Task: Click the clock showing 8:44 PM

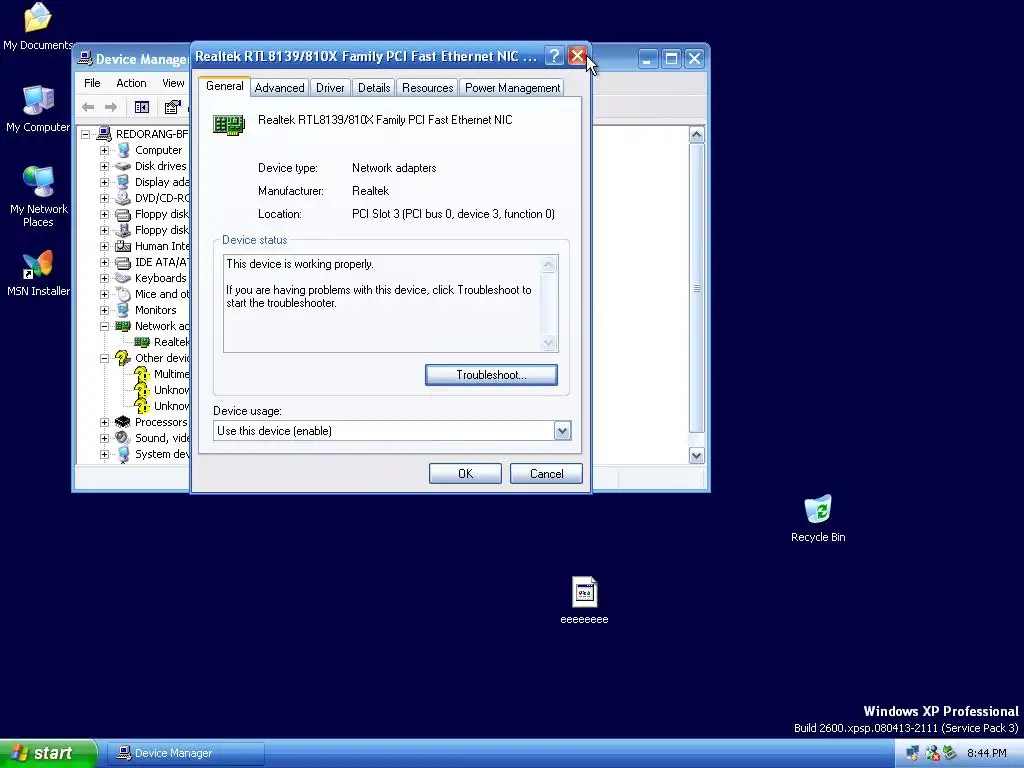Action: [x=987, y=753]
